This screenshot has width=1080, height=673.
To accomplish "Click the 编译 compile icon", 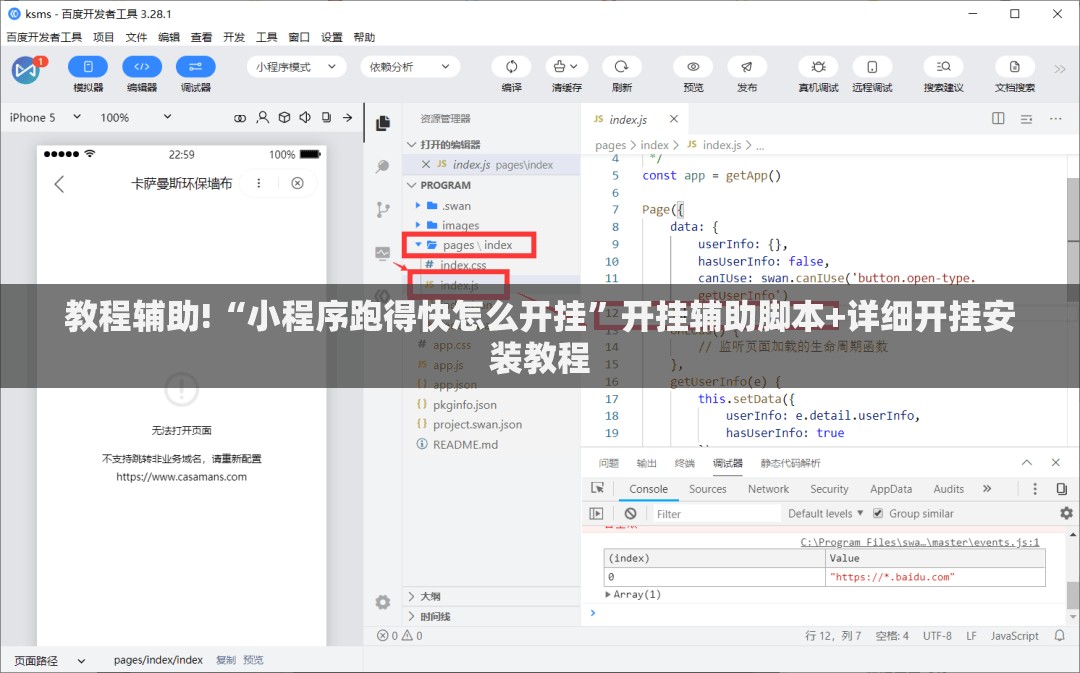I will 512,67.
